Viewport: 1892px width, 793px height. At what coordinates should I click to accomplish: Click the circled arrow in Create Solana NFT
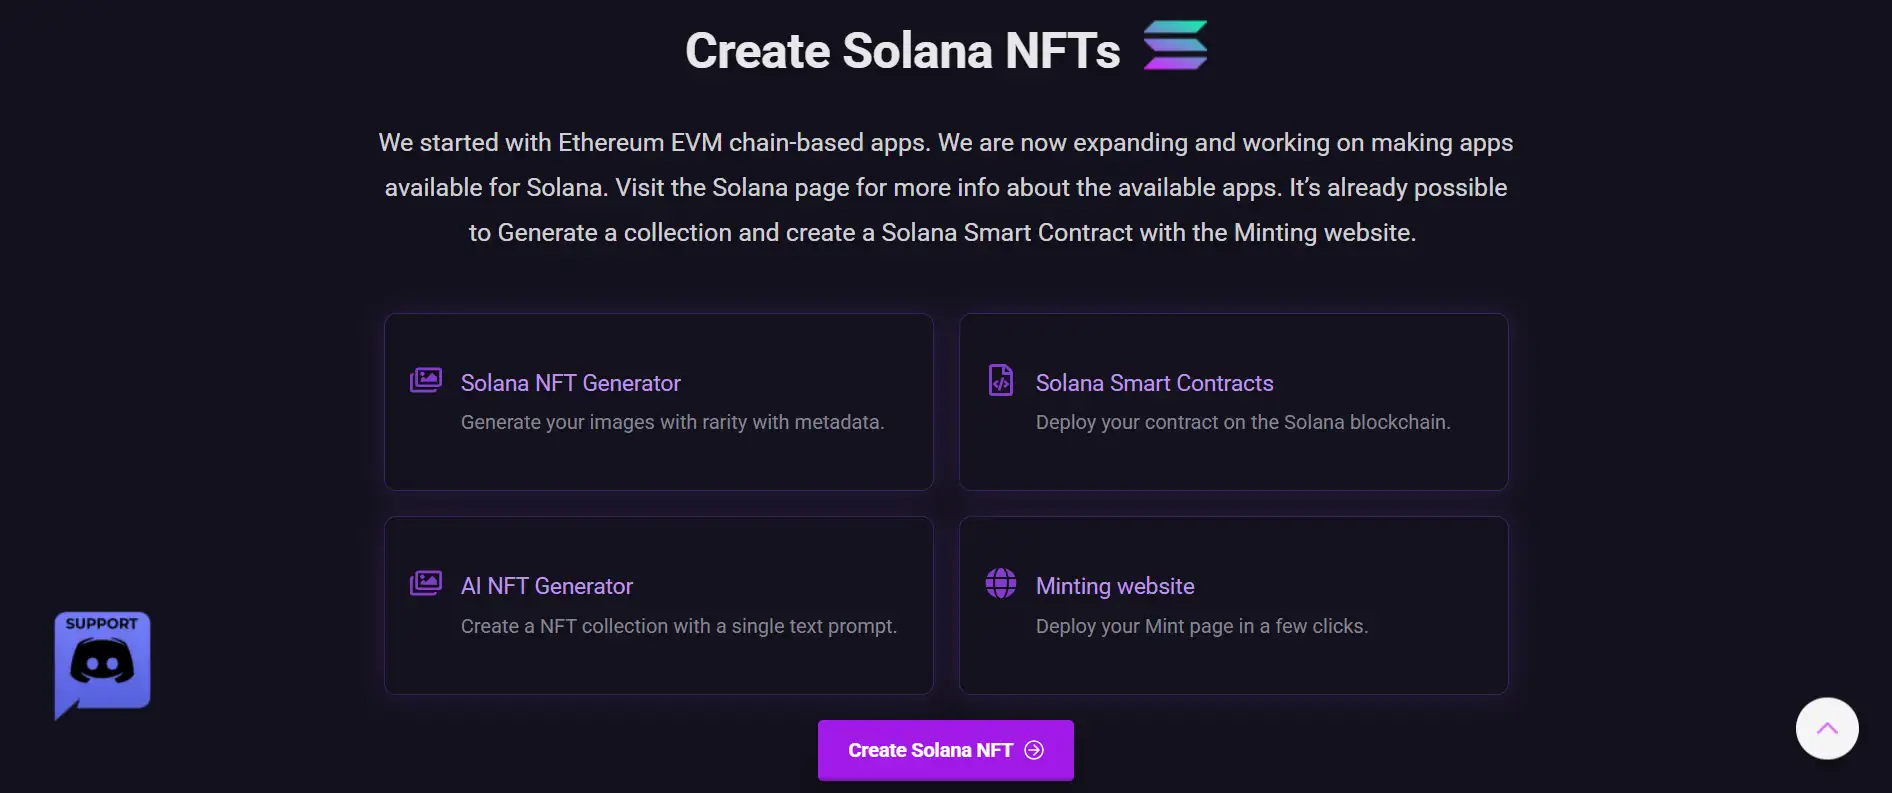coord(1034,750)
